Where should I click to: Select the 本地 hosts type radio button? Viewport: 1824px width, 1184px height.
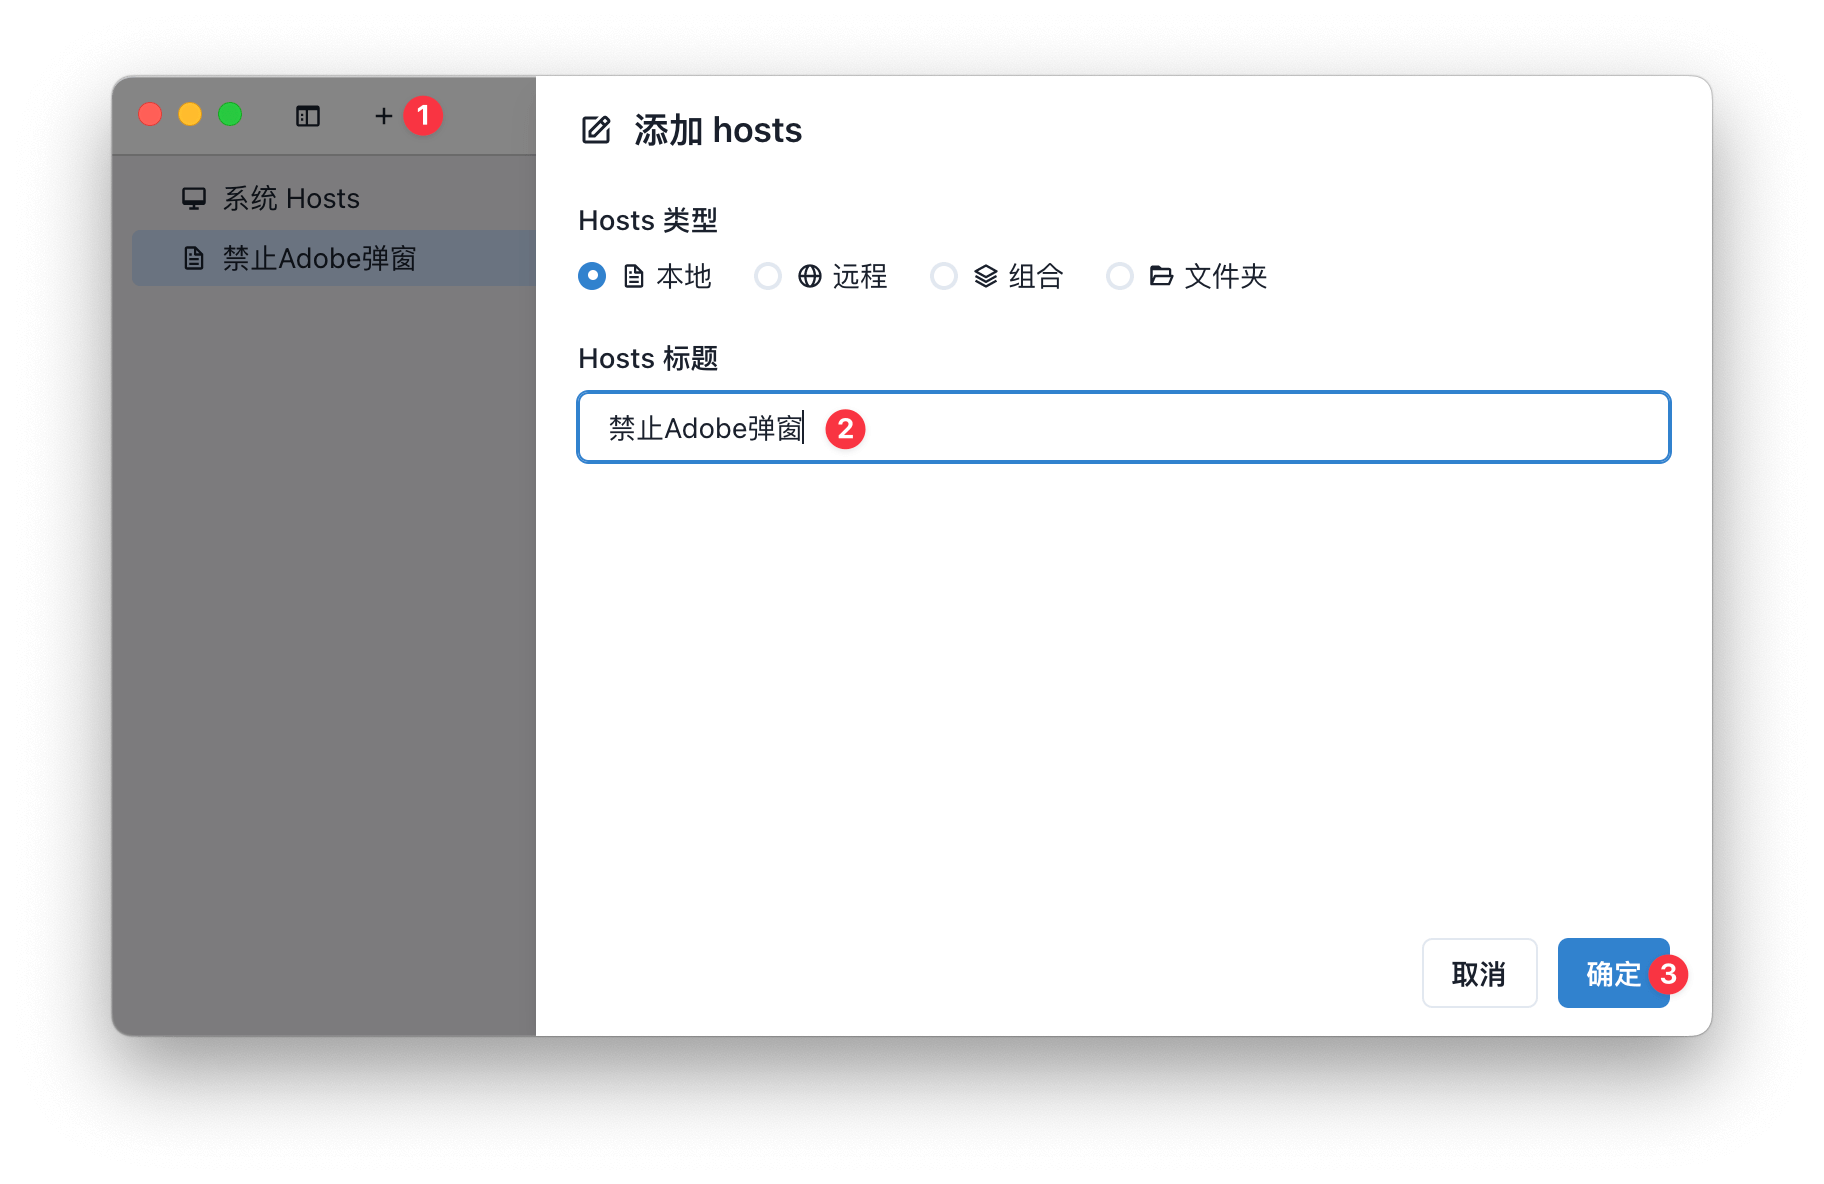(591, 276)
